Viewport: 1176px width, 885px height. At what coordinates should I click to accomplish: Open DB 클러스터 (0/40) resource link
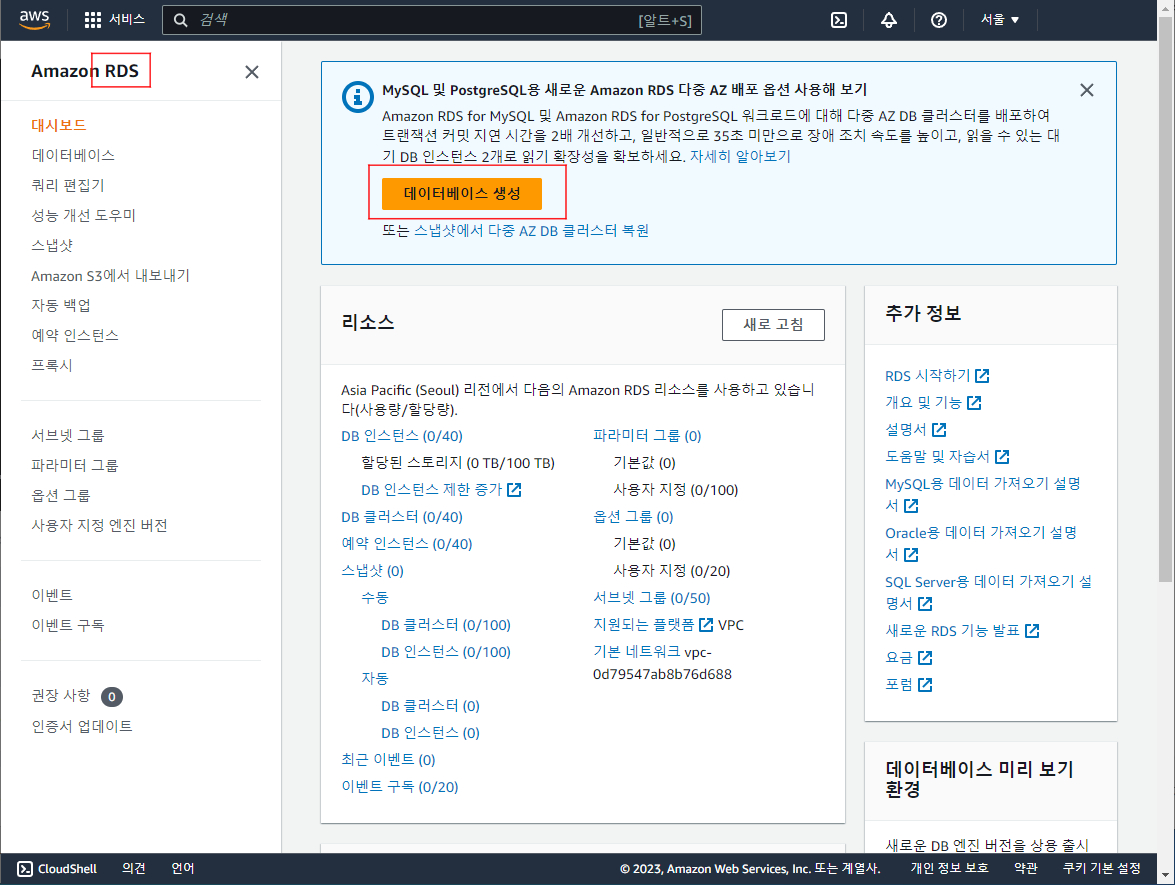click(x=402, y=517)
